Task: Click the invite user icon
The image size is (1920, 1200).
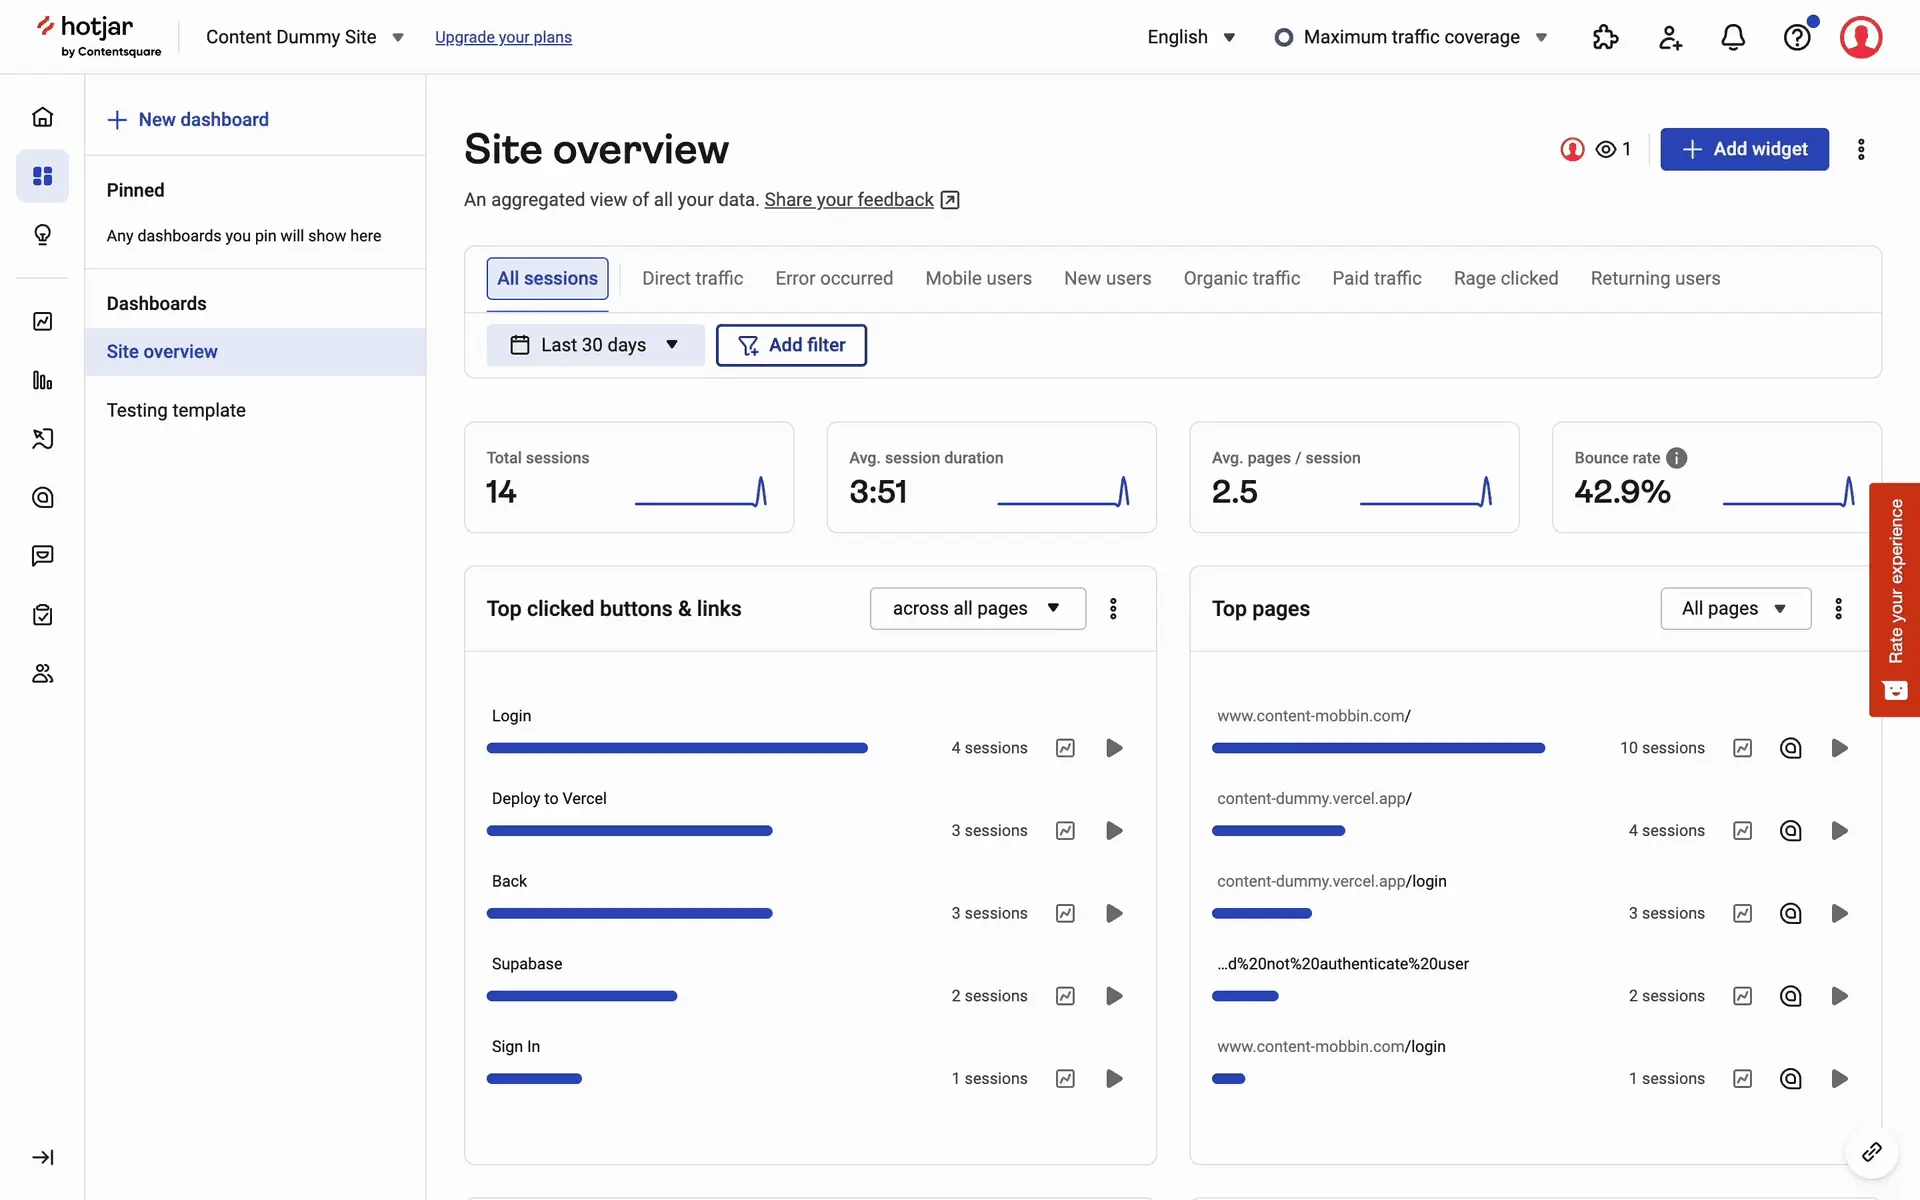Action: click(1669, 37)
